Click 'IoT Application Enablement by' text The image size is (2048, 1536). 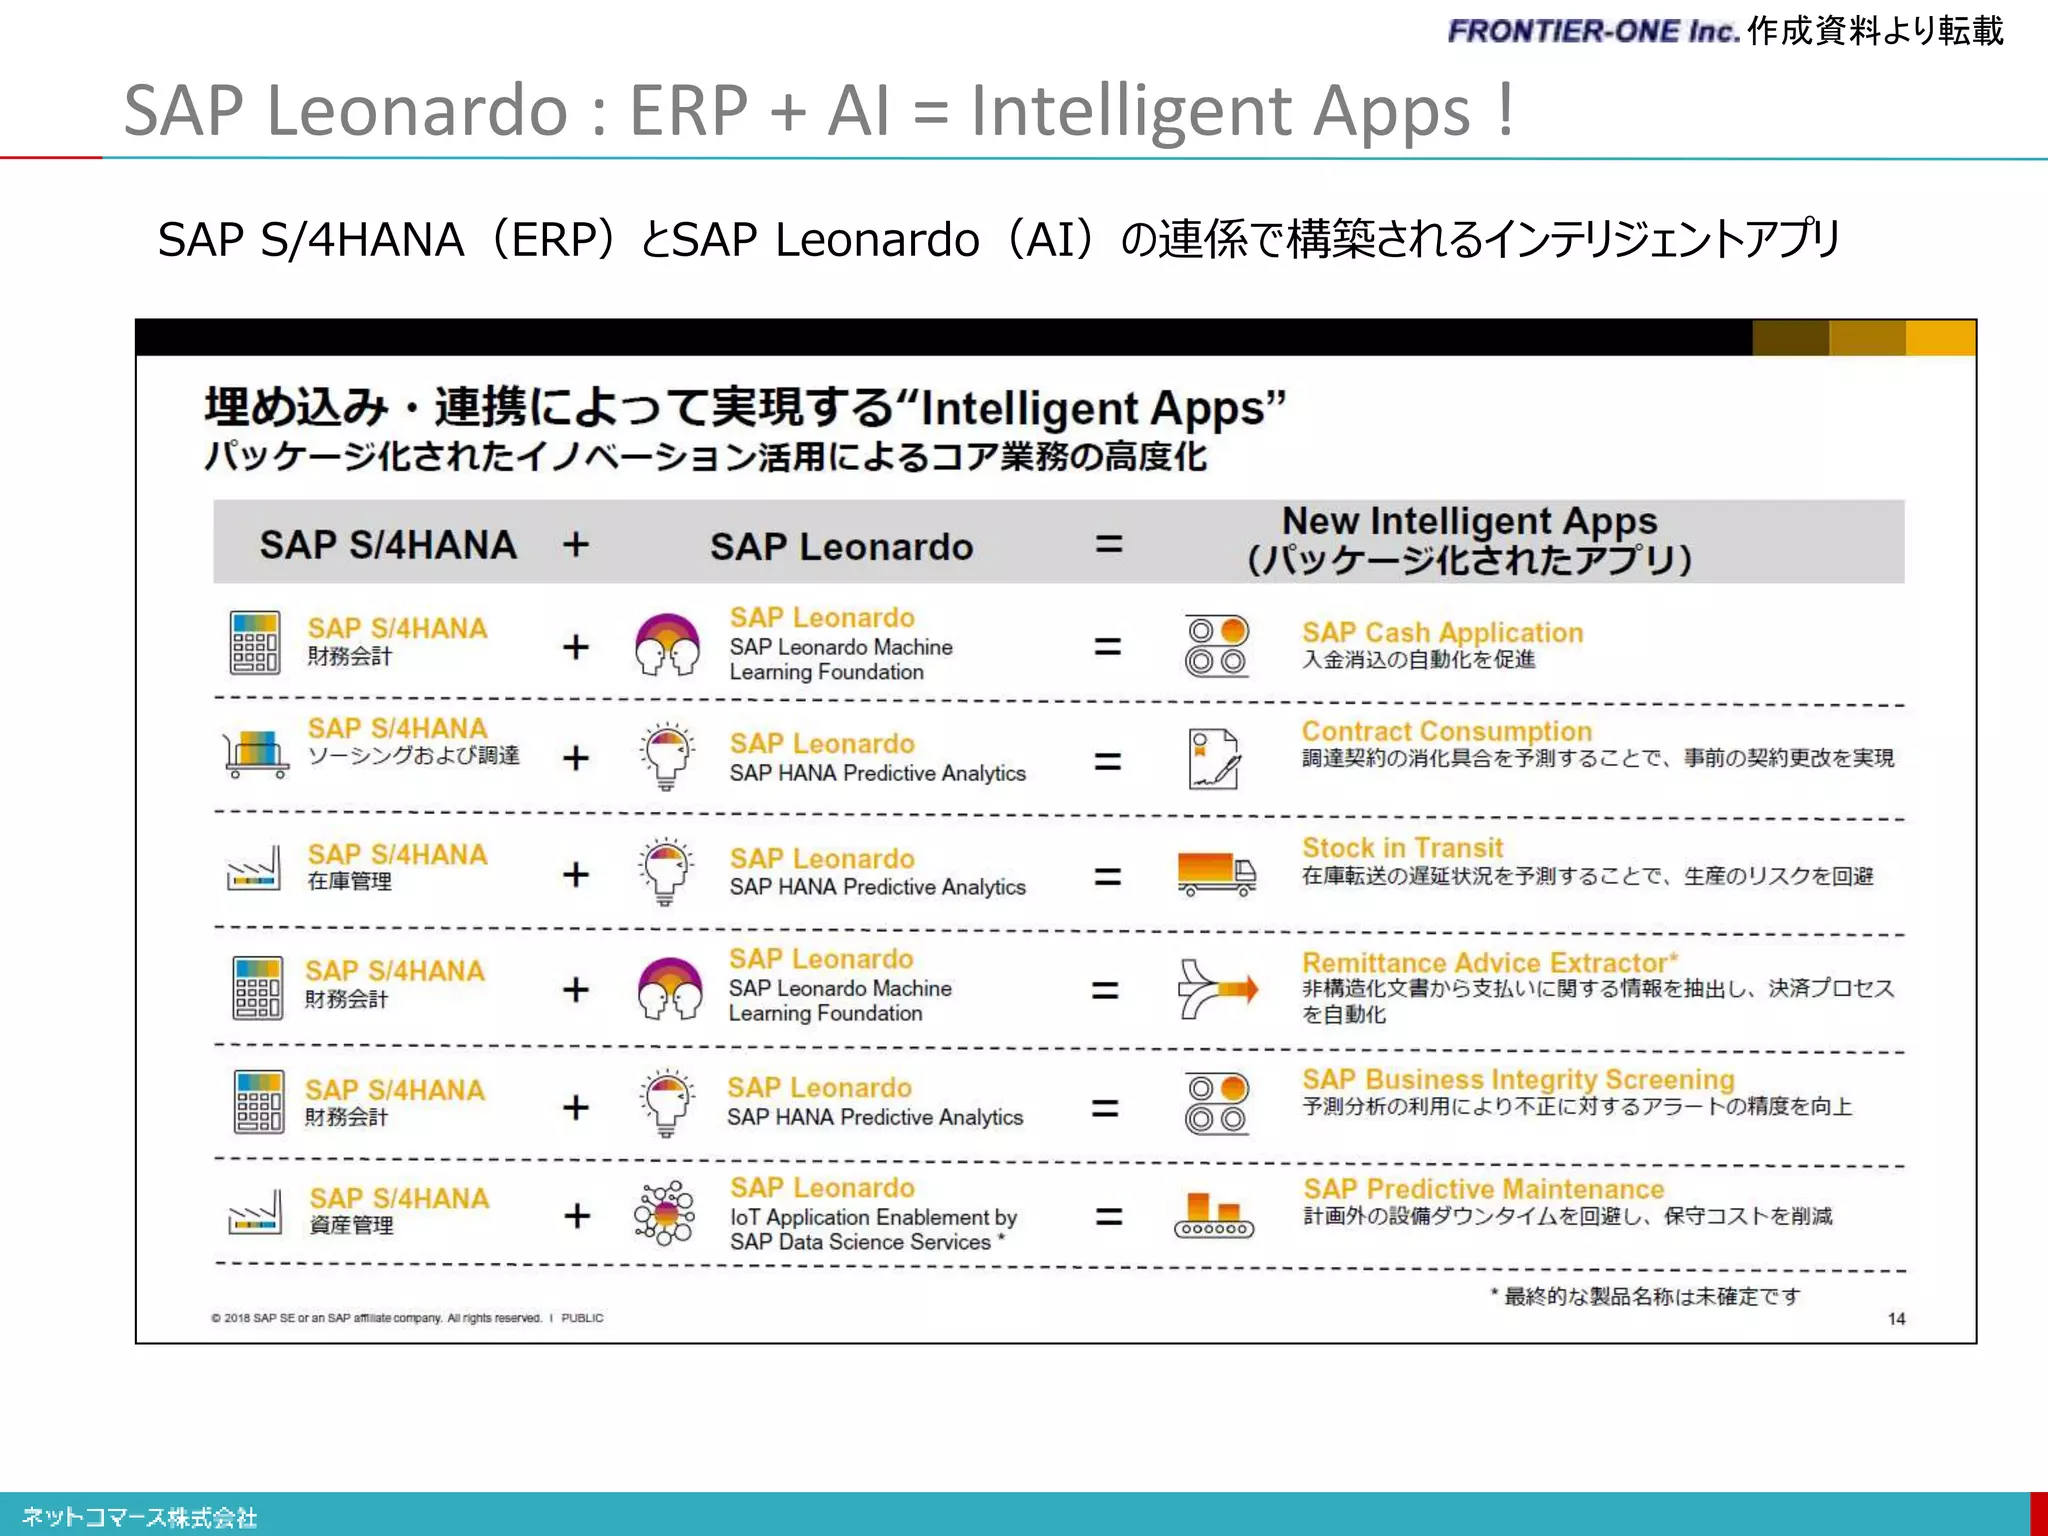pyautogui.click(x=873, y=1217)
